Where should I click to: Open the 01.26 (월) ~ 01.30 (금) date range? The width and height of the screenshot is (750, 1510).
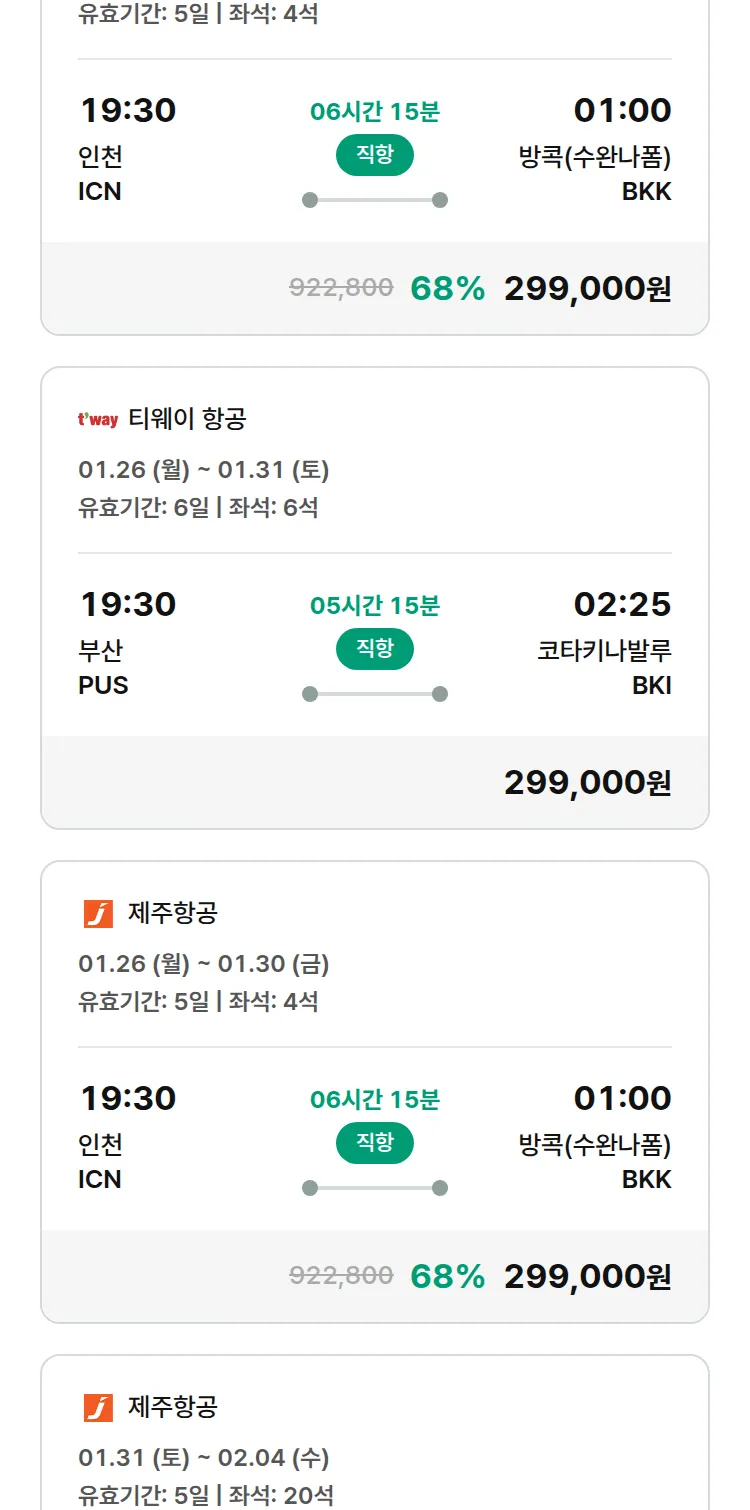(x=204, y=963)
